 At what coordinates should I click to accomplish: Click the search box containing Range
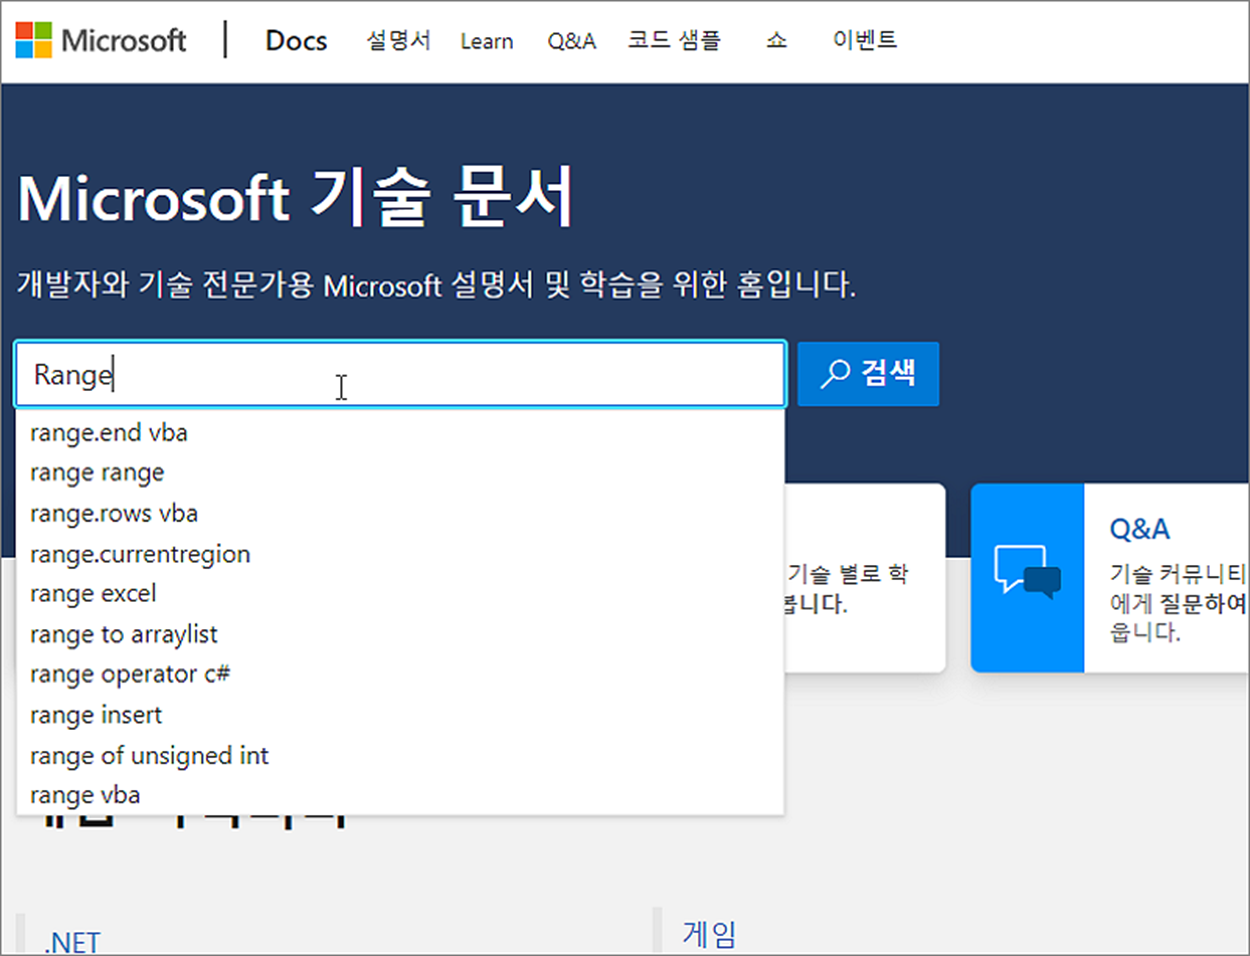coord(400,374)
